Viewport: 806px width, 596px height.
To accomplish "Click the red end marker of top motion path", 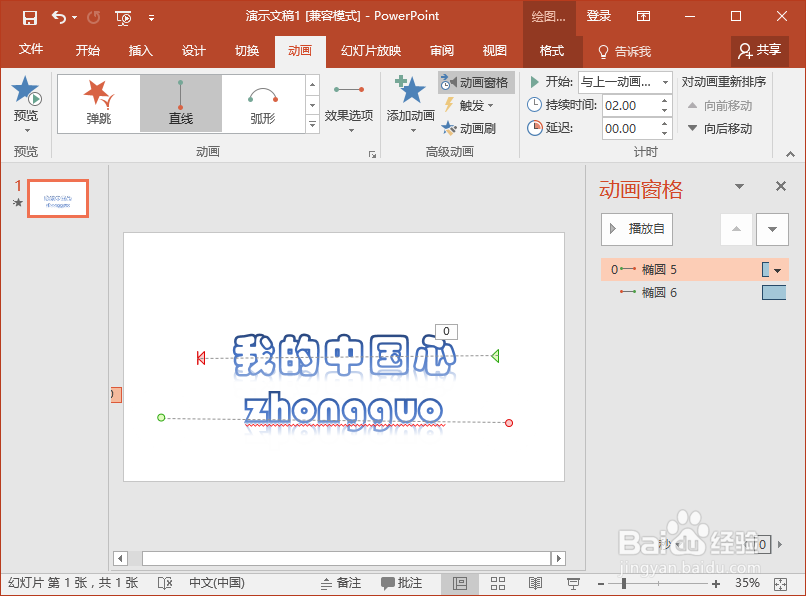I will (201, 358).
